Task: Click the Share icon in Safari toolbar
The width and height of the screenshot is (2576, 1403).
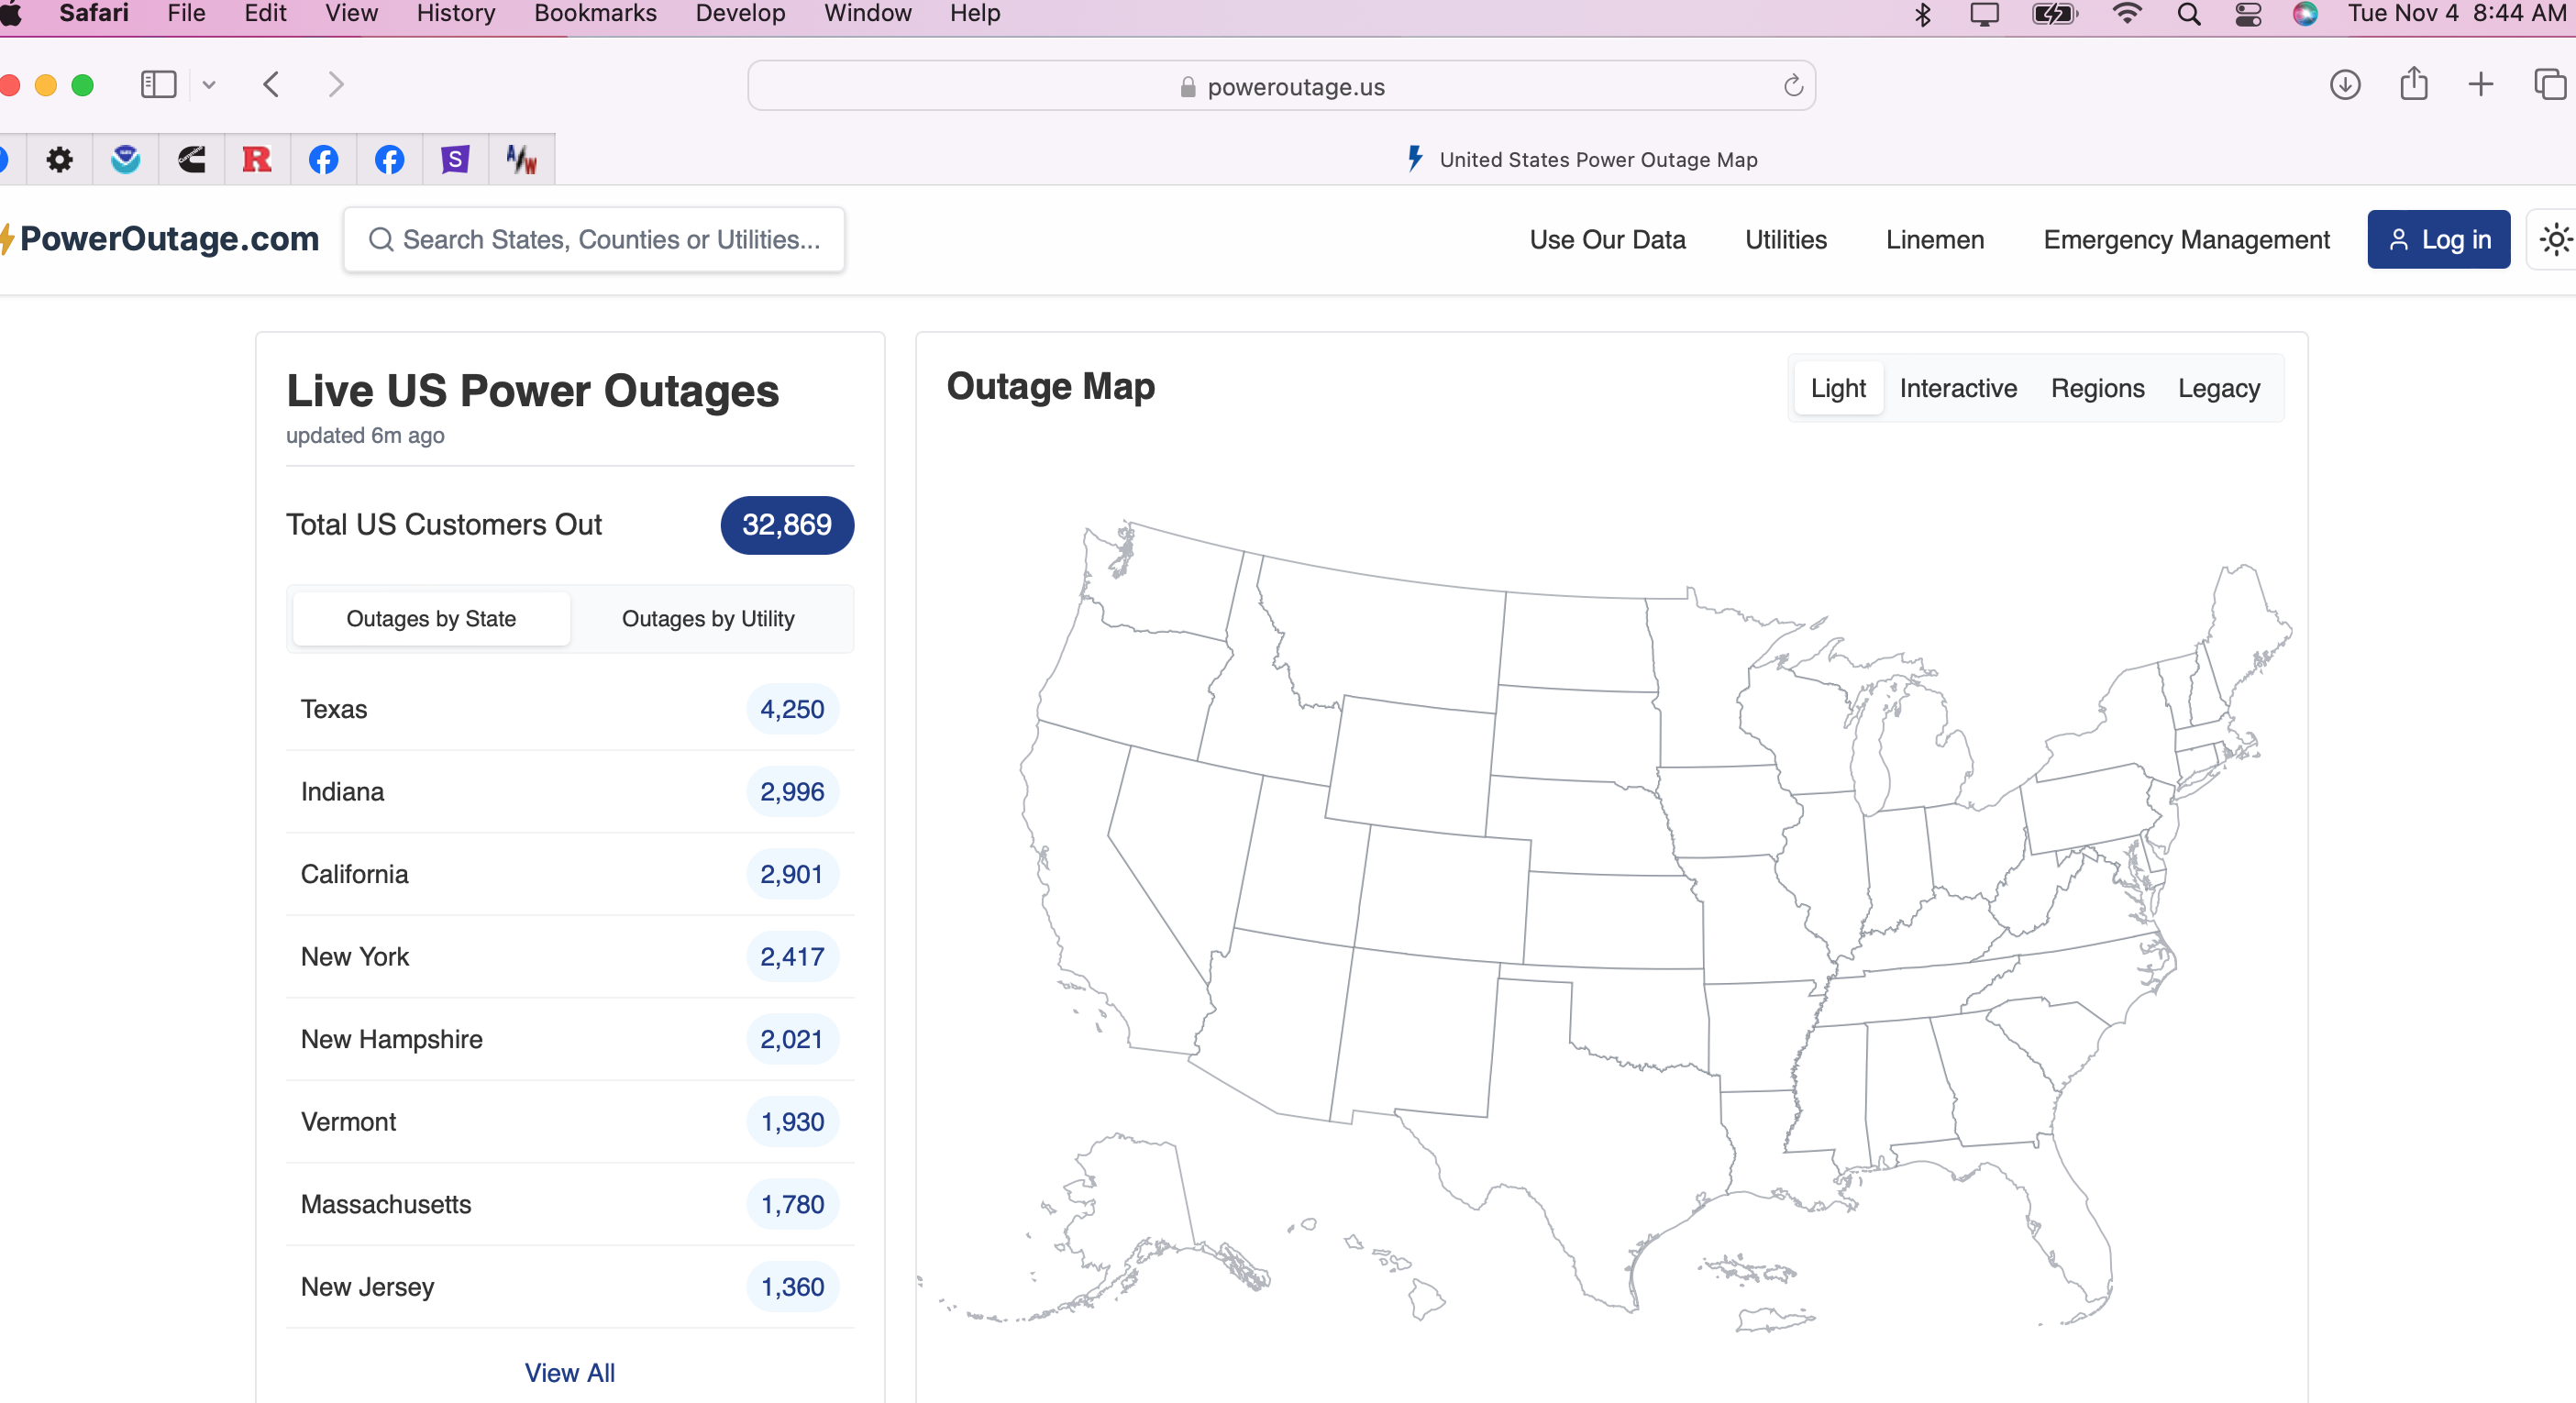Action: [2413, 84]
